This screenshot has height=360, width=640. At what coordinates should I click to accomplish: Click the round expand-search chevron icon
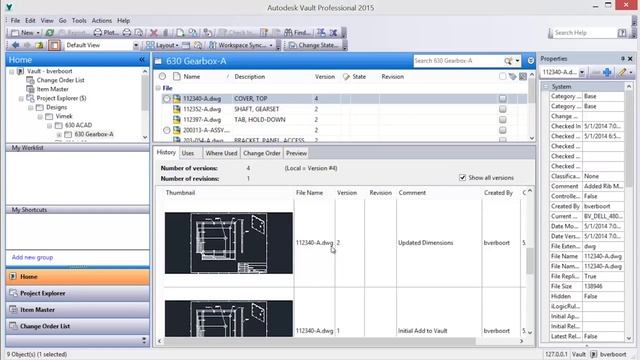point(531,61)
